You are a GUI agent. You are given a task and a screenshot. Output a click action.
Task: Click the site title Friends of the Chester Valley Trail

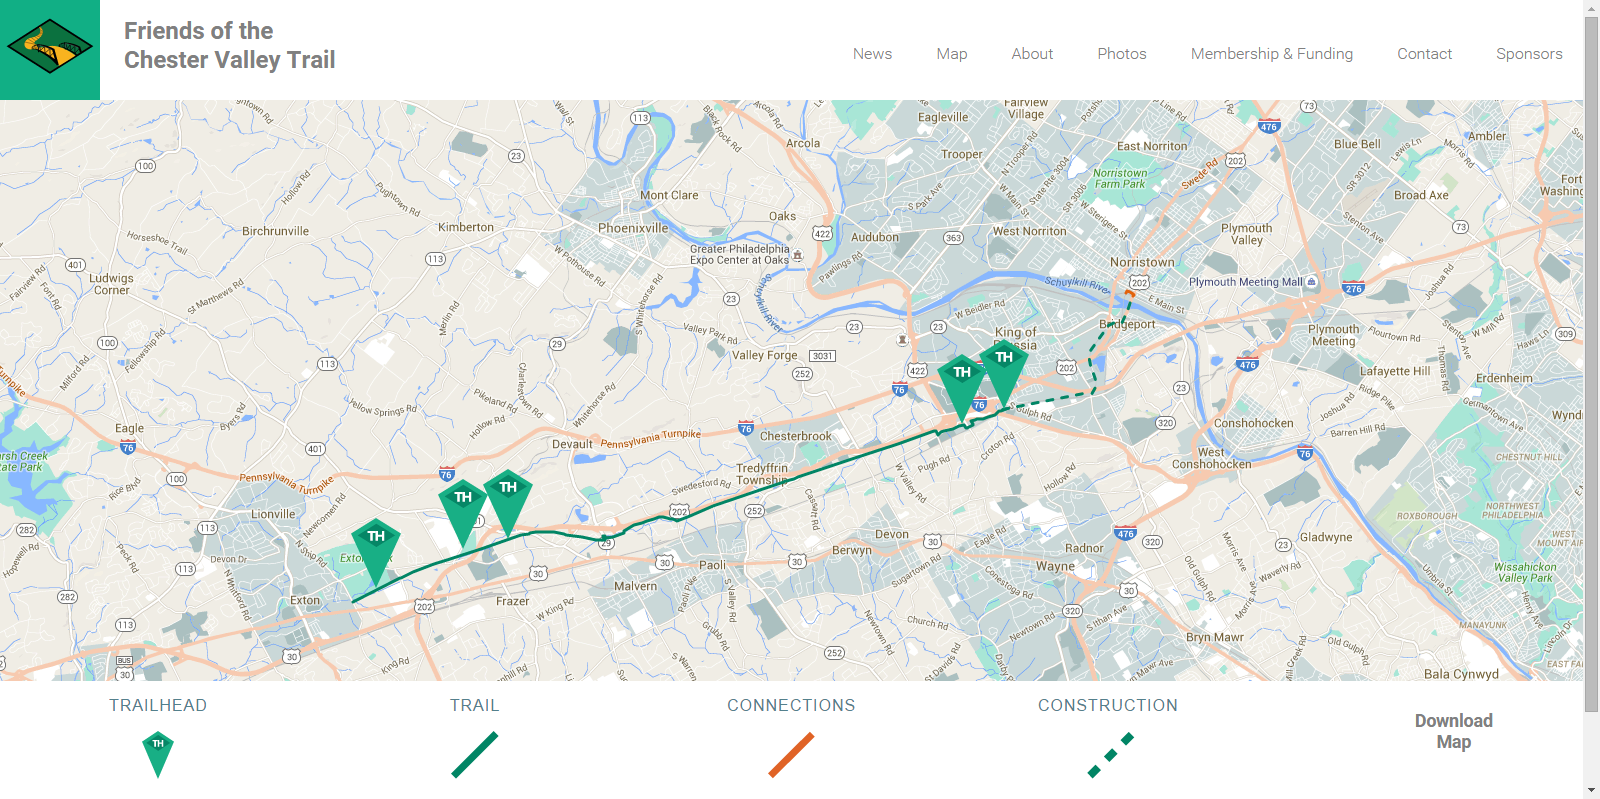coord(229,45)
